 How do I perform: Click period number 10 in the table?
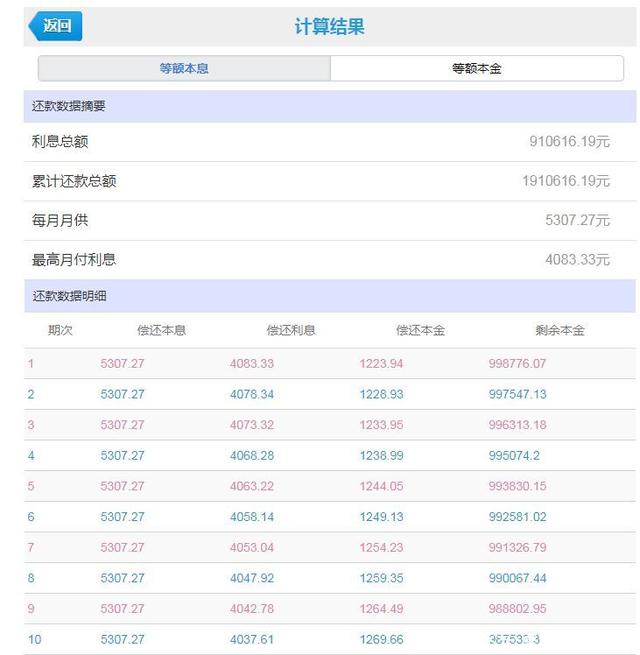click(34, 640)
